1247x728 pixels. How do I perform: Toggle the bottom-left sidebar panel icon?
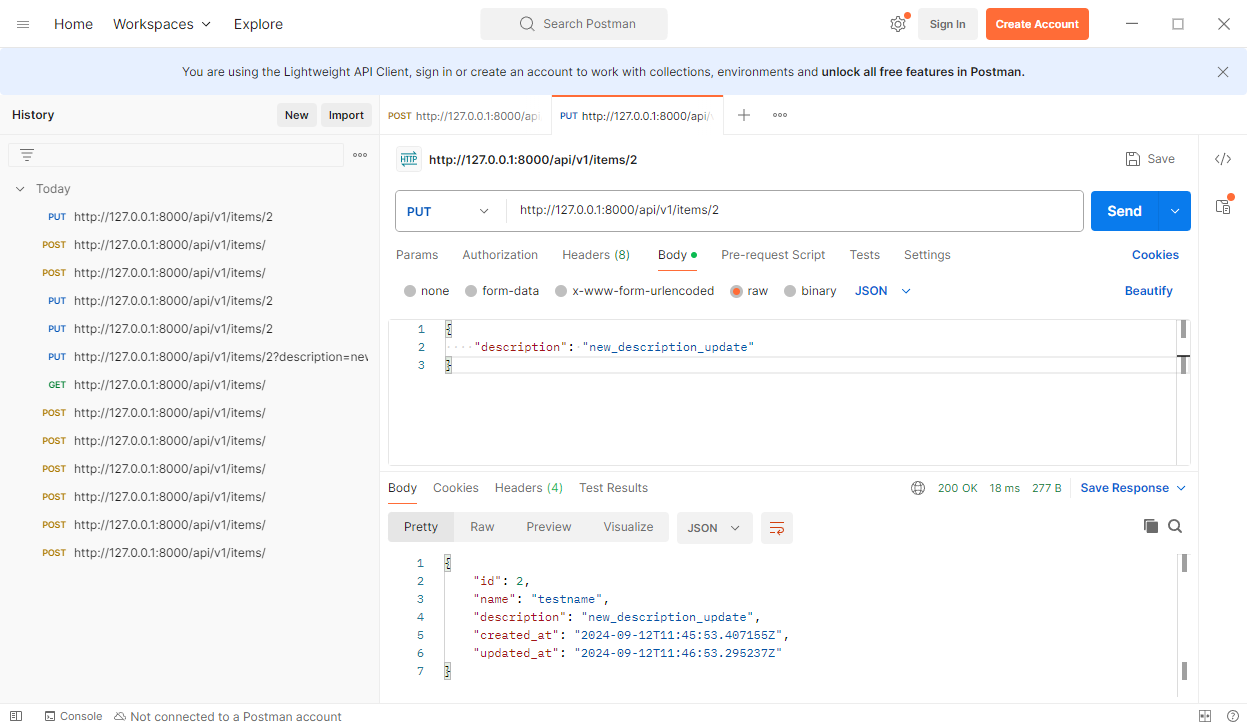[x=16, y=716]
